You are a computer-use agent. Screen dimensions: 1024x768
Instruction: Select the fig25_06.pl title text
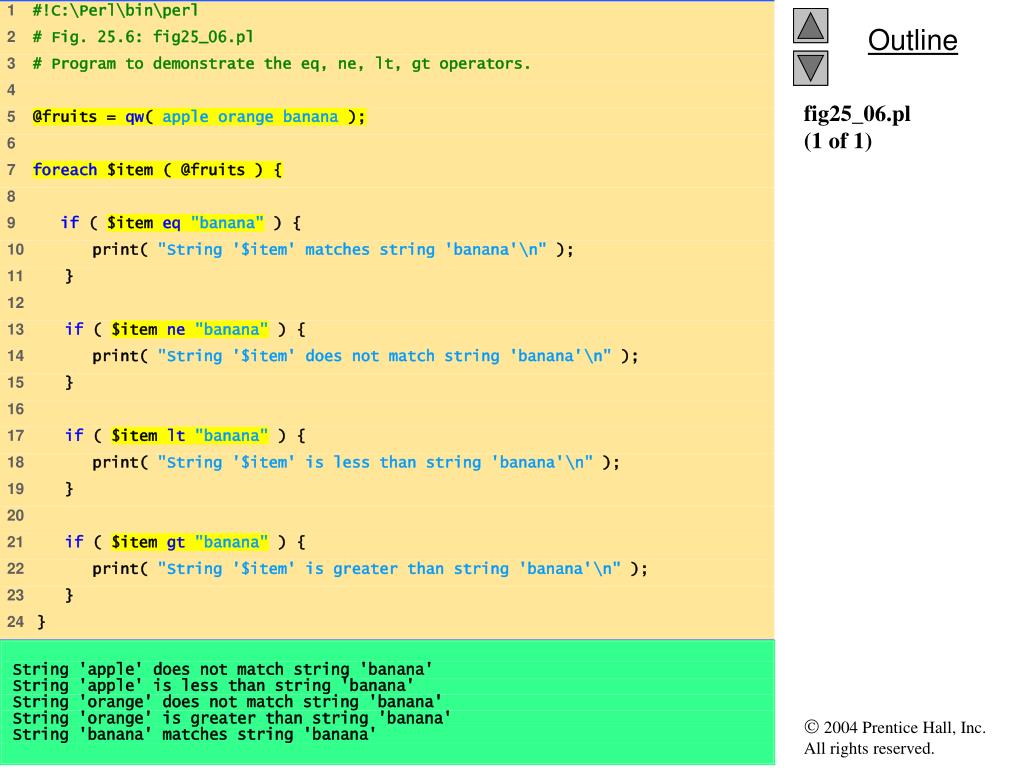[x=857, y=114]
